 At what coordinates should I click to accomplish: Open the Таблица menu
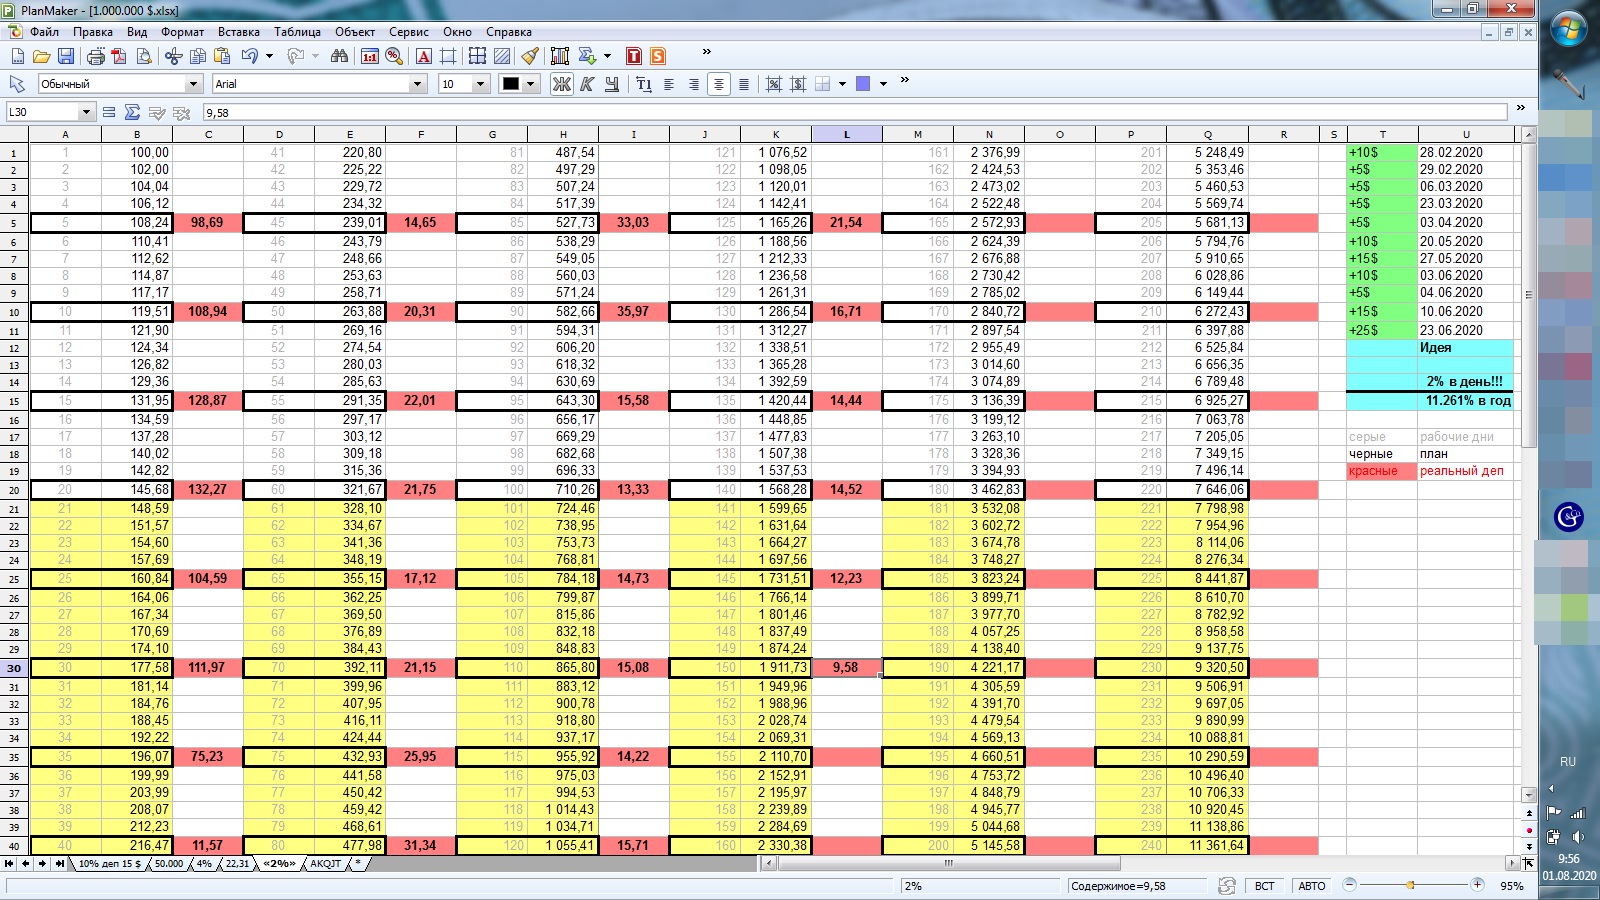coord(296,32)
